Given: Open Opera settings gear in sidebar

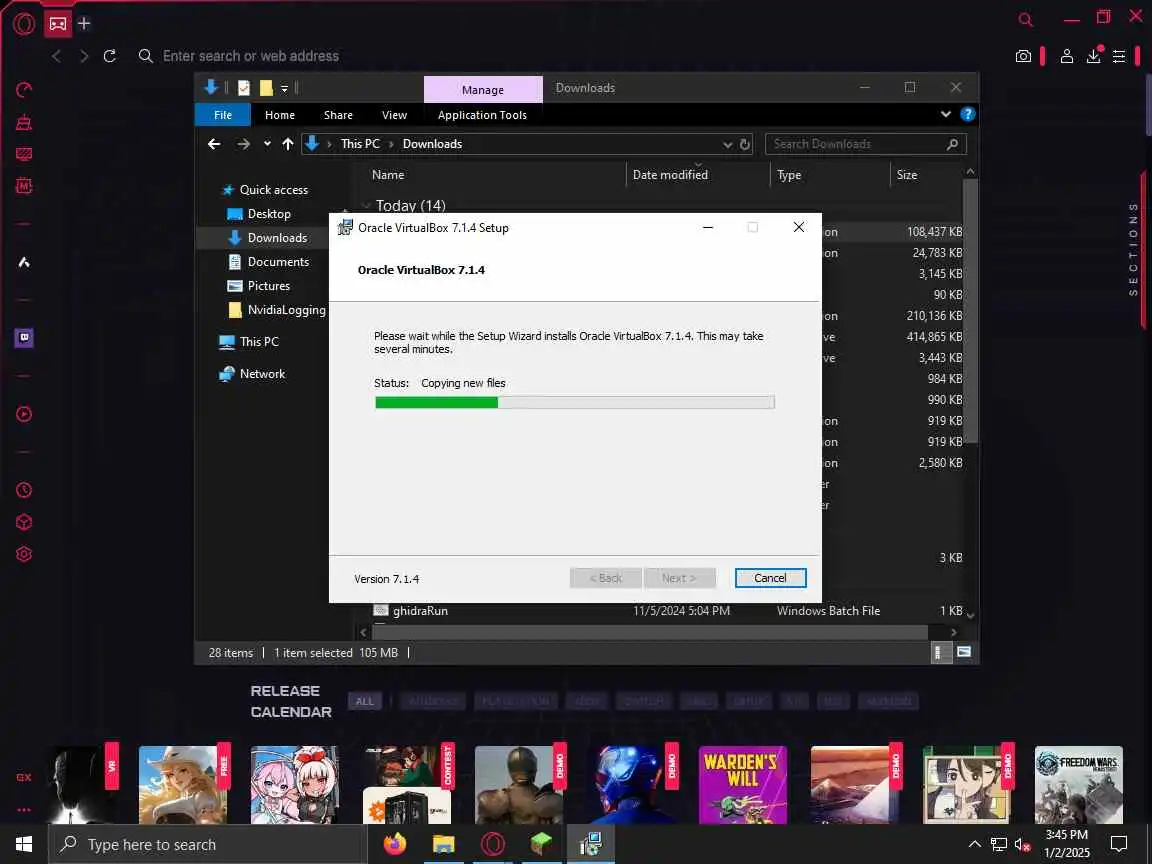Looking at the screenshot, I should click(24, 554).
